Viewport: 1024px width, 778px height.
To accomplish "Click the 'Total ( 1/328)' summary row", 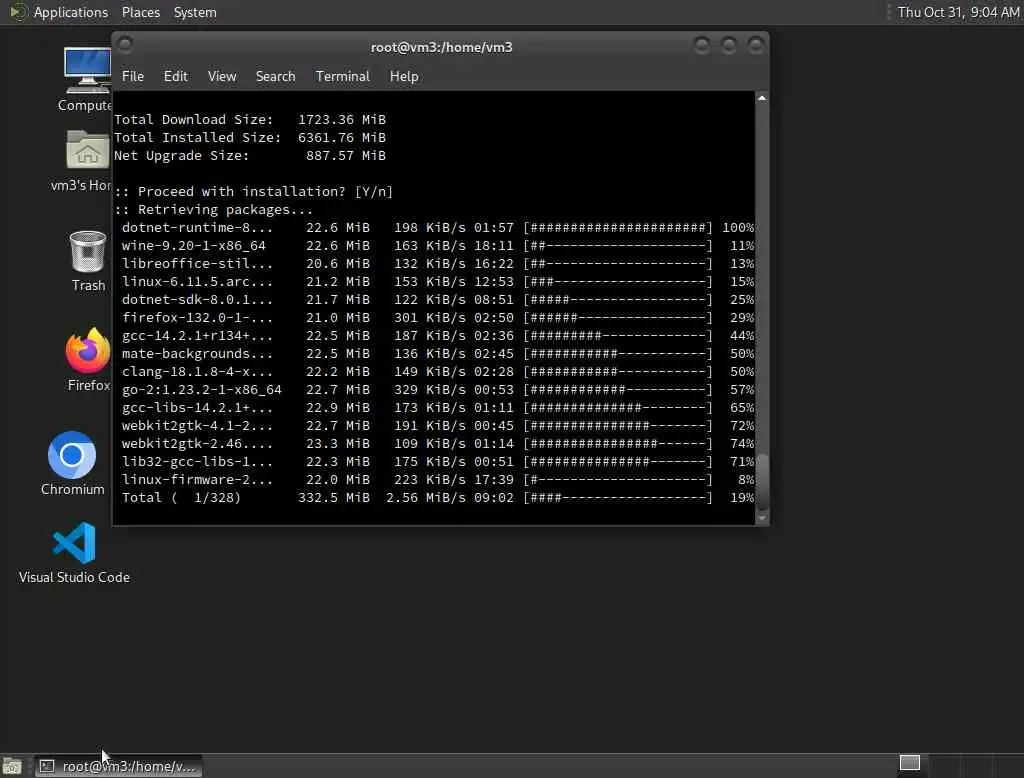I will coord(438,497).
